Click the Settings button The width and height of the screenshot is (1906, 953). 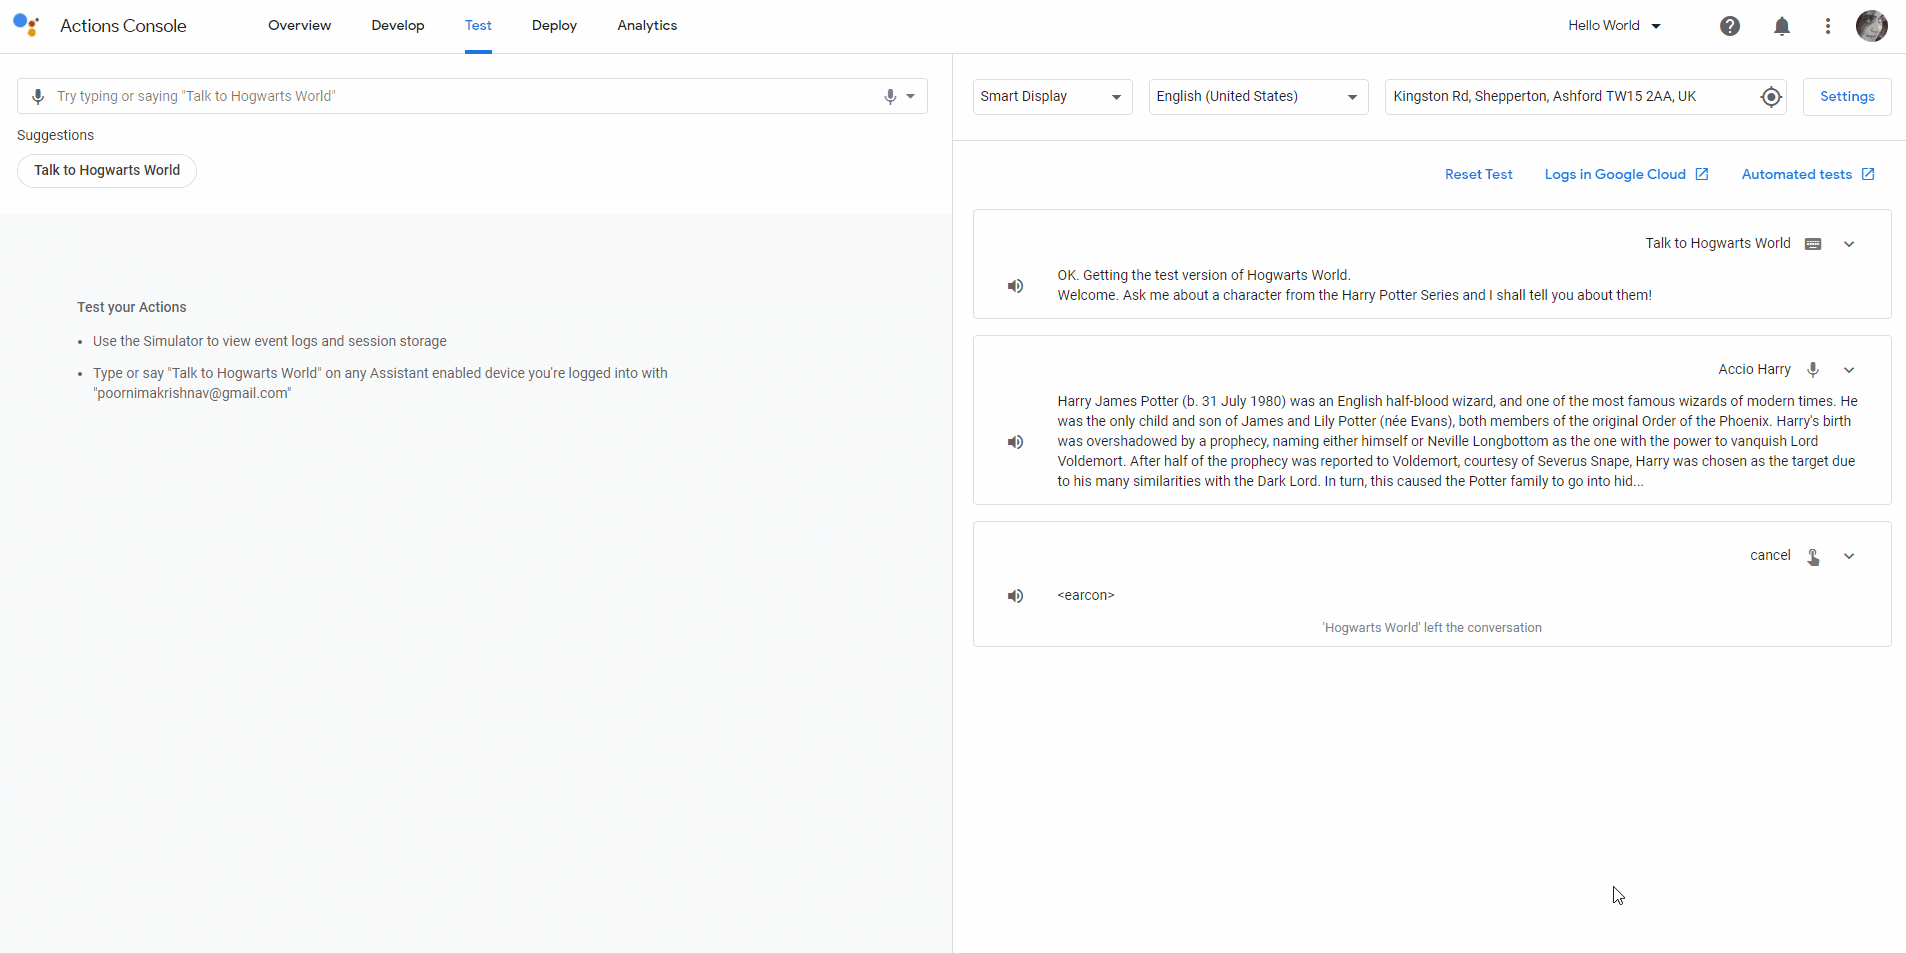(1847, 96)
